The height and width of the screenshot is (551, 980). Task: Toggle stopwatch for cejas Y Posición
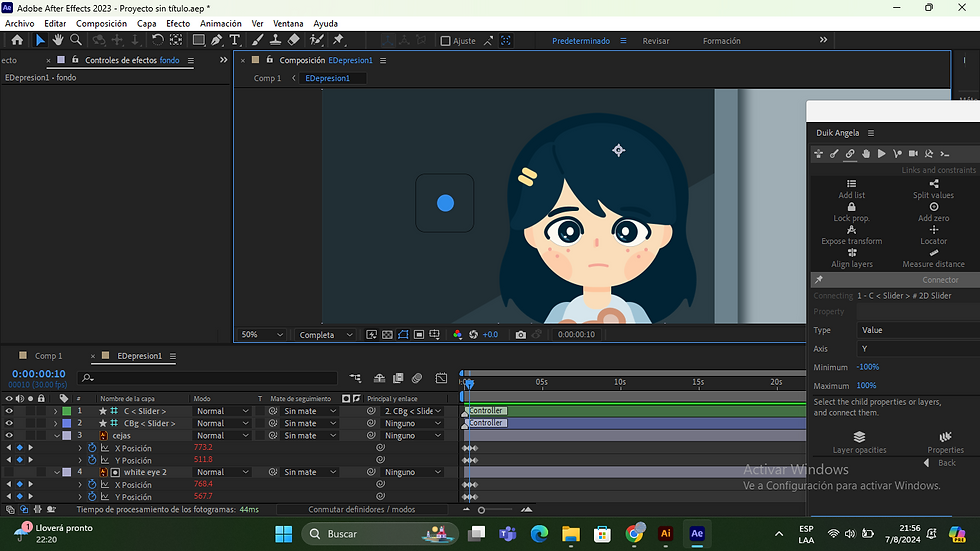92,460
